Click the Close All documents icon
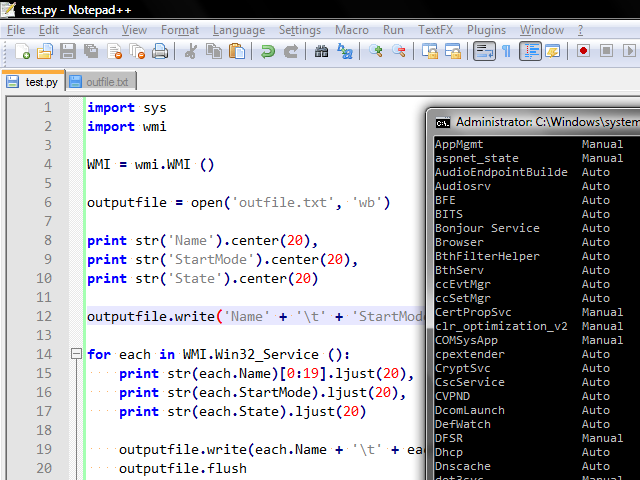 click(137, 51)
